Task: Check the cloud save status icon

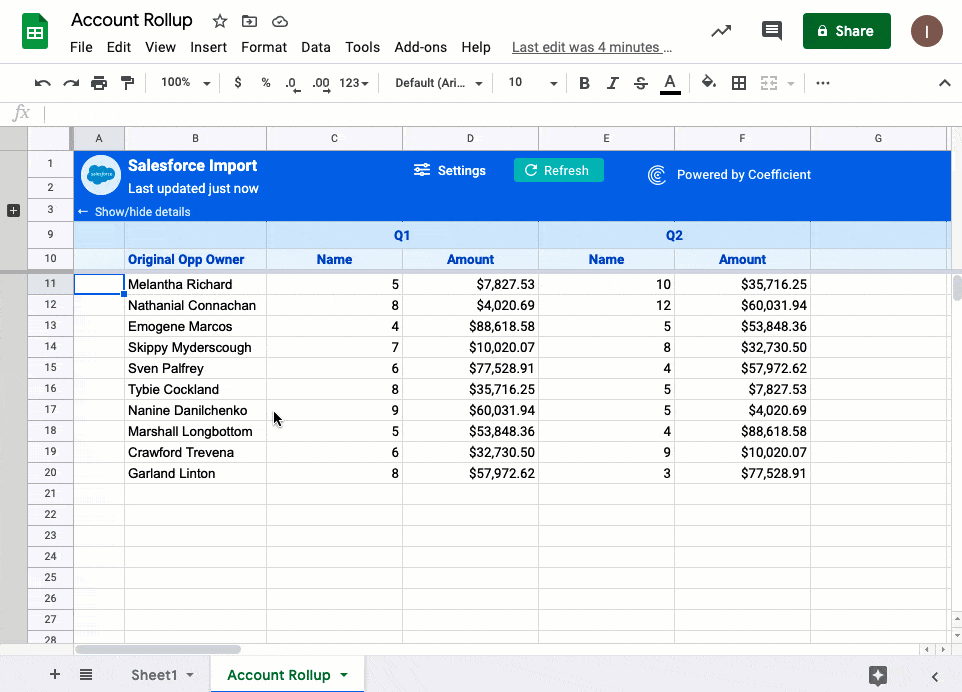Action: [x=280, y=21]
